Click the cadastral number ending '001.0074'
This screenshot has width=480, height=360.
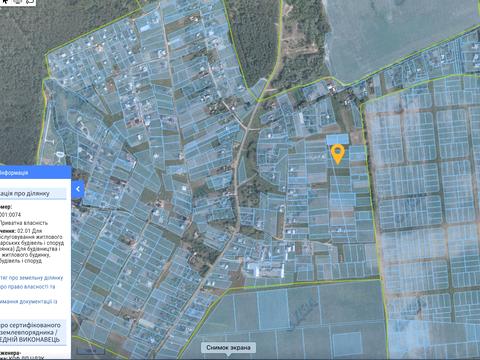tap(11, 215)
